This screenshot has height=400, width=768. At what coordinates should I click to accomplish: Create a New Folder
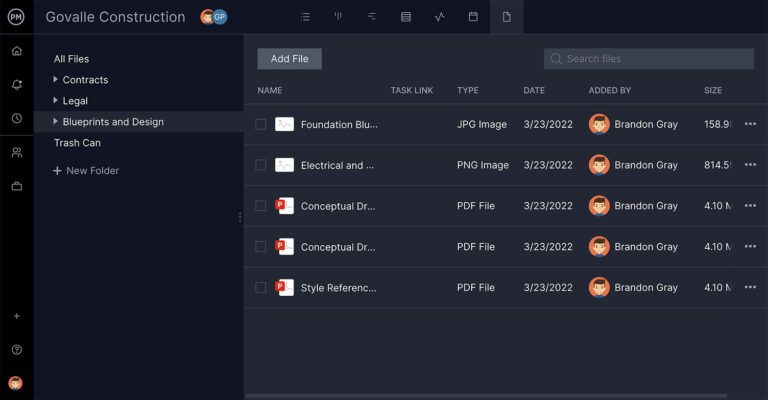coord(86,171)
